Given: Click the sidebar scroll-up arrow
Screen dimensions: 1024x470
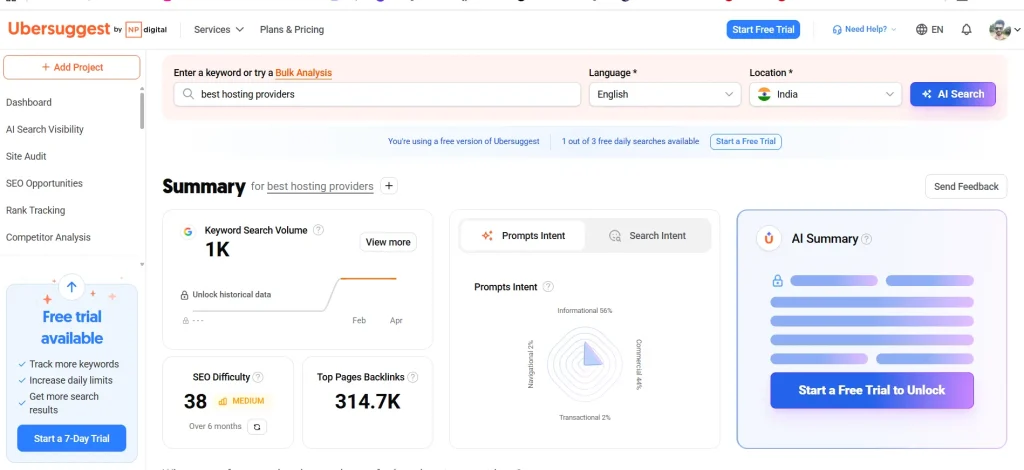Looking at the screenshot, I should pyautogui.click(x=142, y=88).
